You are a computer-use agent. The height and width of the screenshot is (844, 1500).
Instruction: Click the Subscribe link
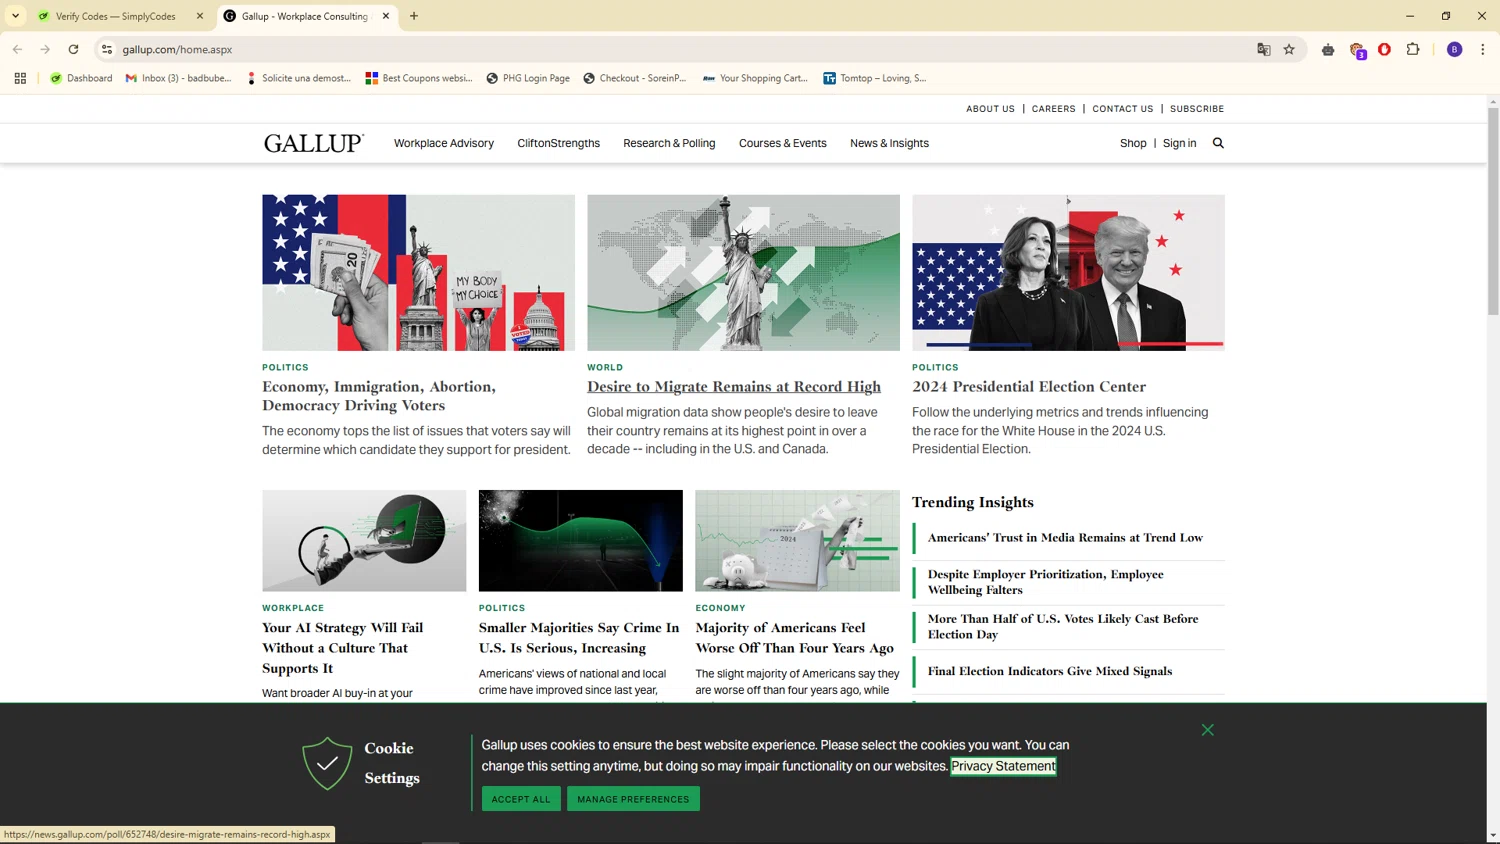tap(1197, 109)
